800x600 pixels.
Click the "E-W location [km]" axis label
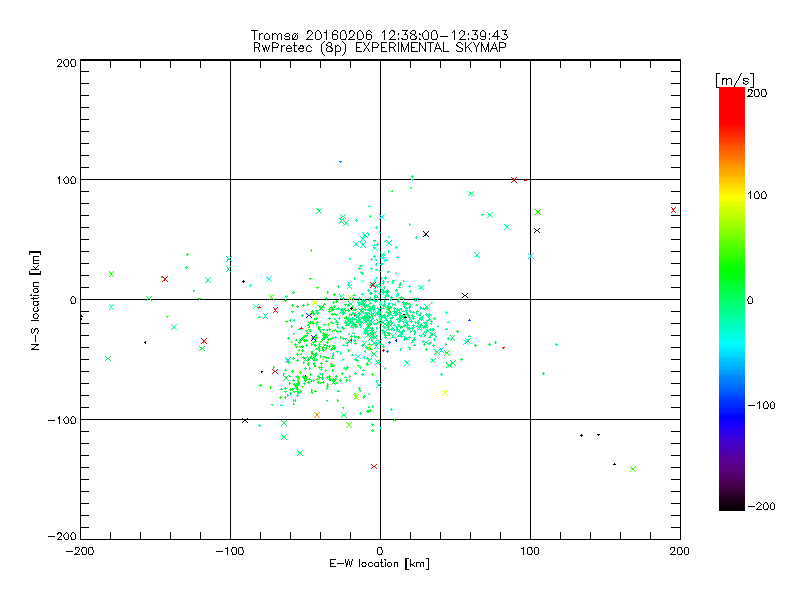click(x=379, y=564)
